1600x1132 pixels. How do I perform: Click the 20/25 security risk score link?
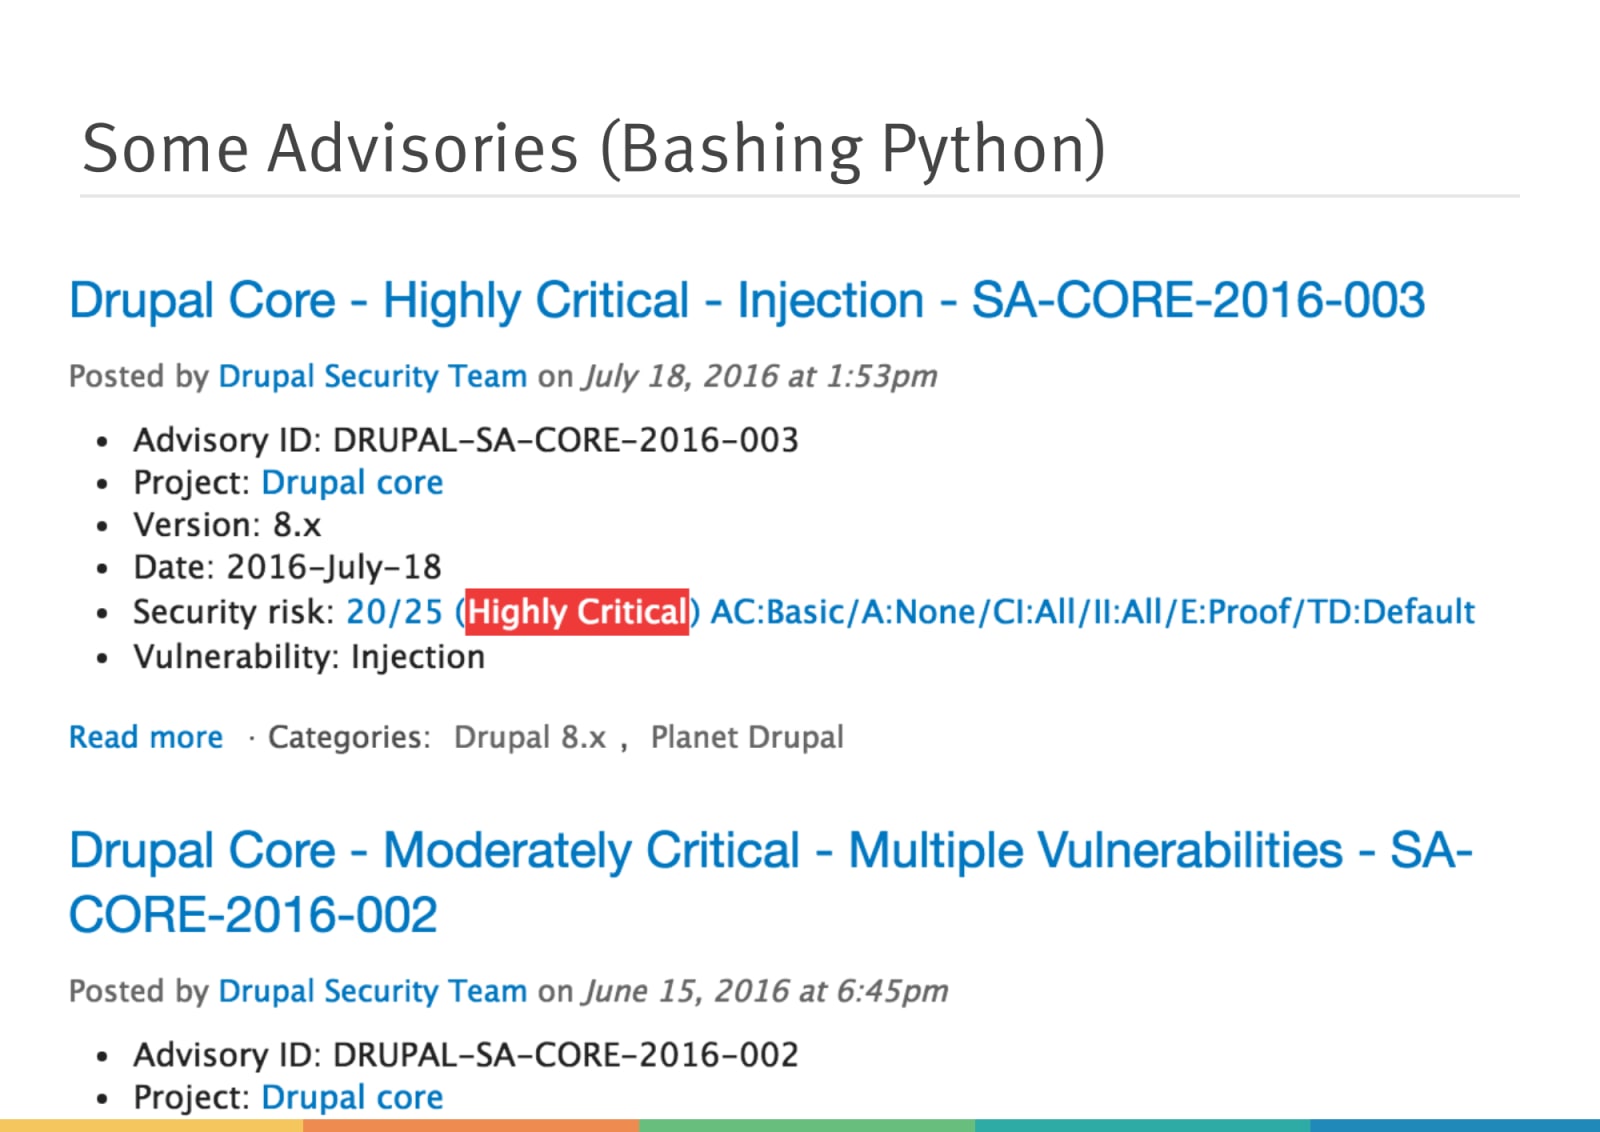(394, 612)
